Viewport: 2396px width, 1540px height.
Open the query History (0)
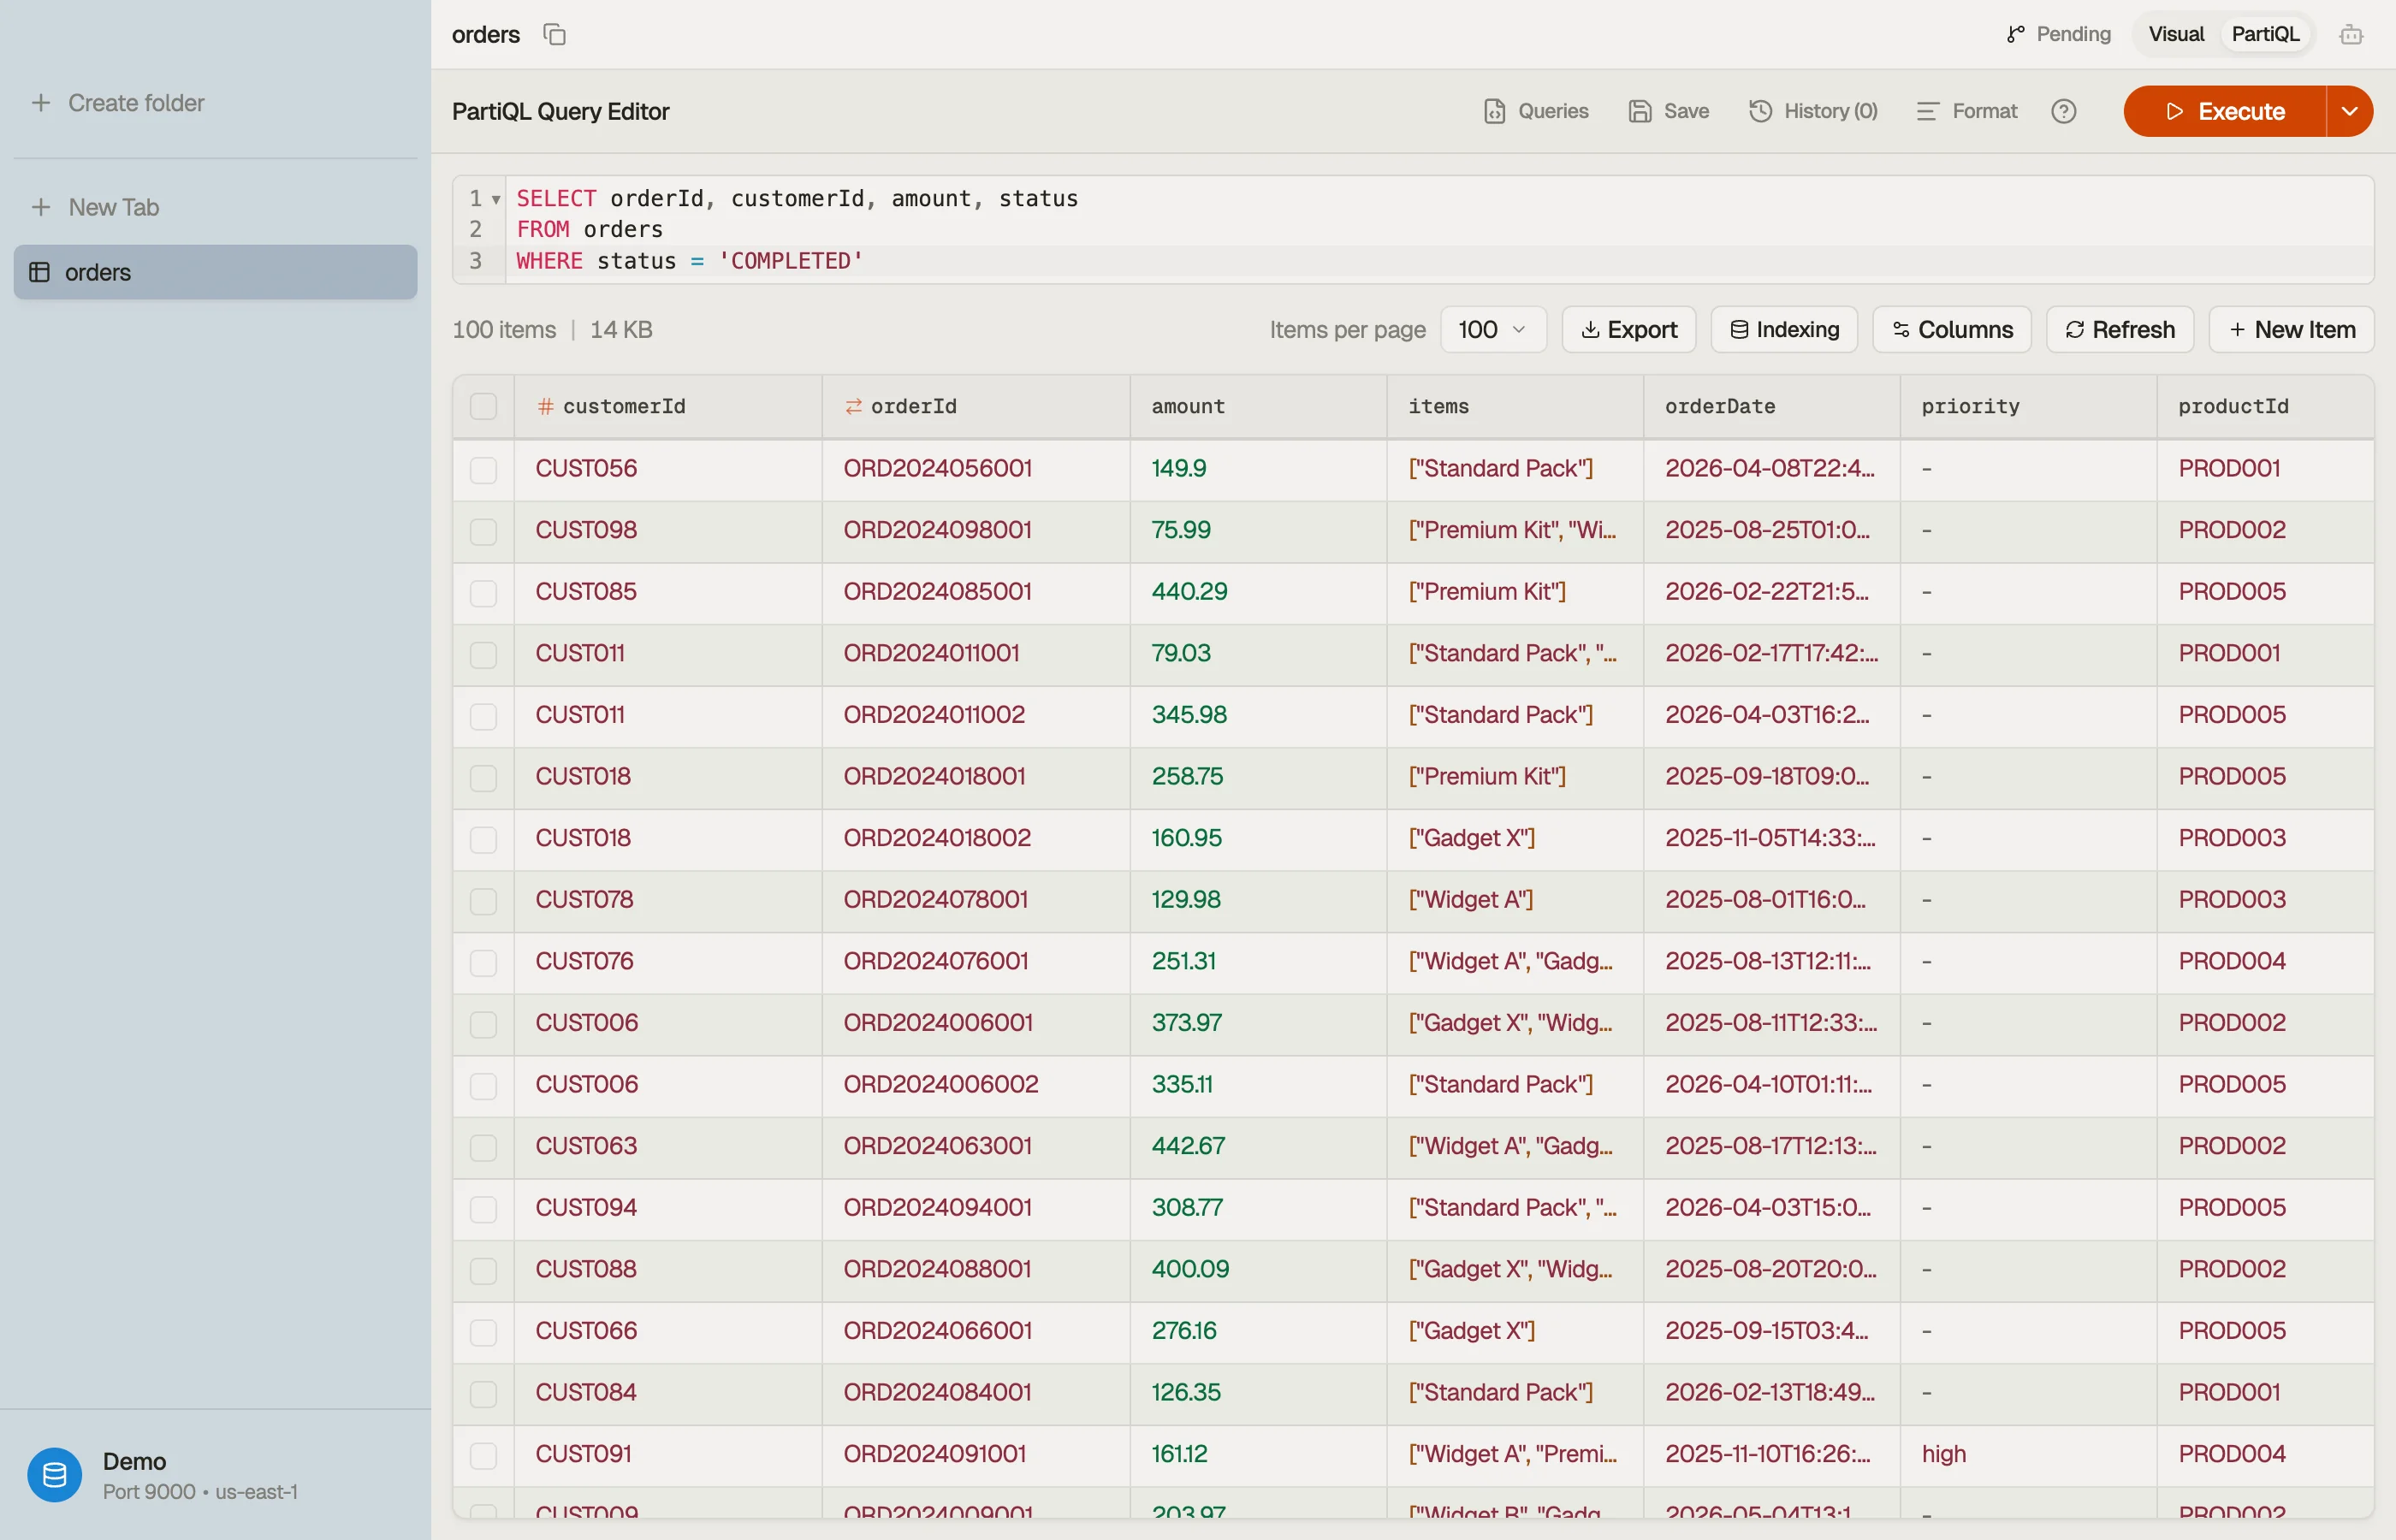coord(1813,111)
